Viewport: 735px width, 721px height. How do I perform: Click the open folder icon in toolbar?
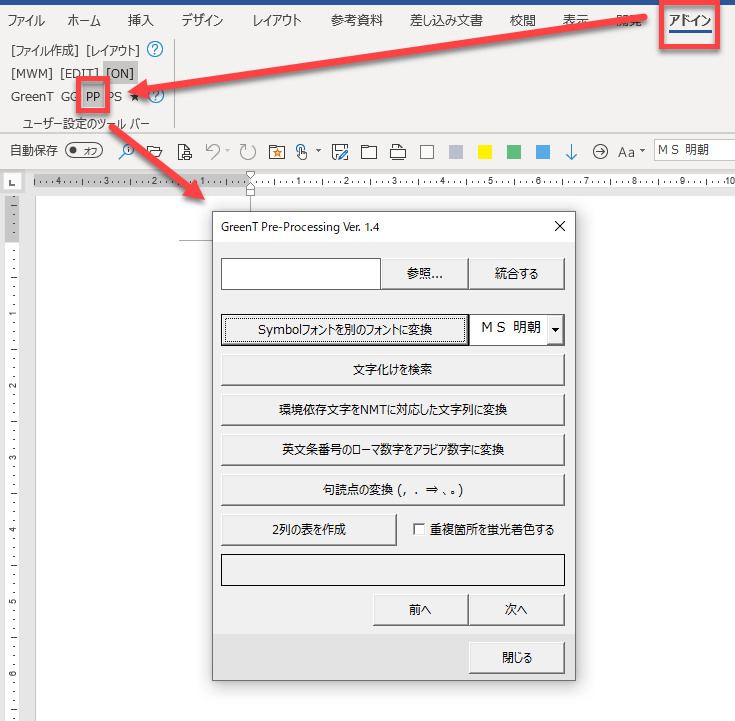click(x=155, y=152)
